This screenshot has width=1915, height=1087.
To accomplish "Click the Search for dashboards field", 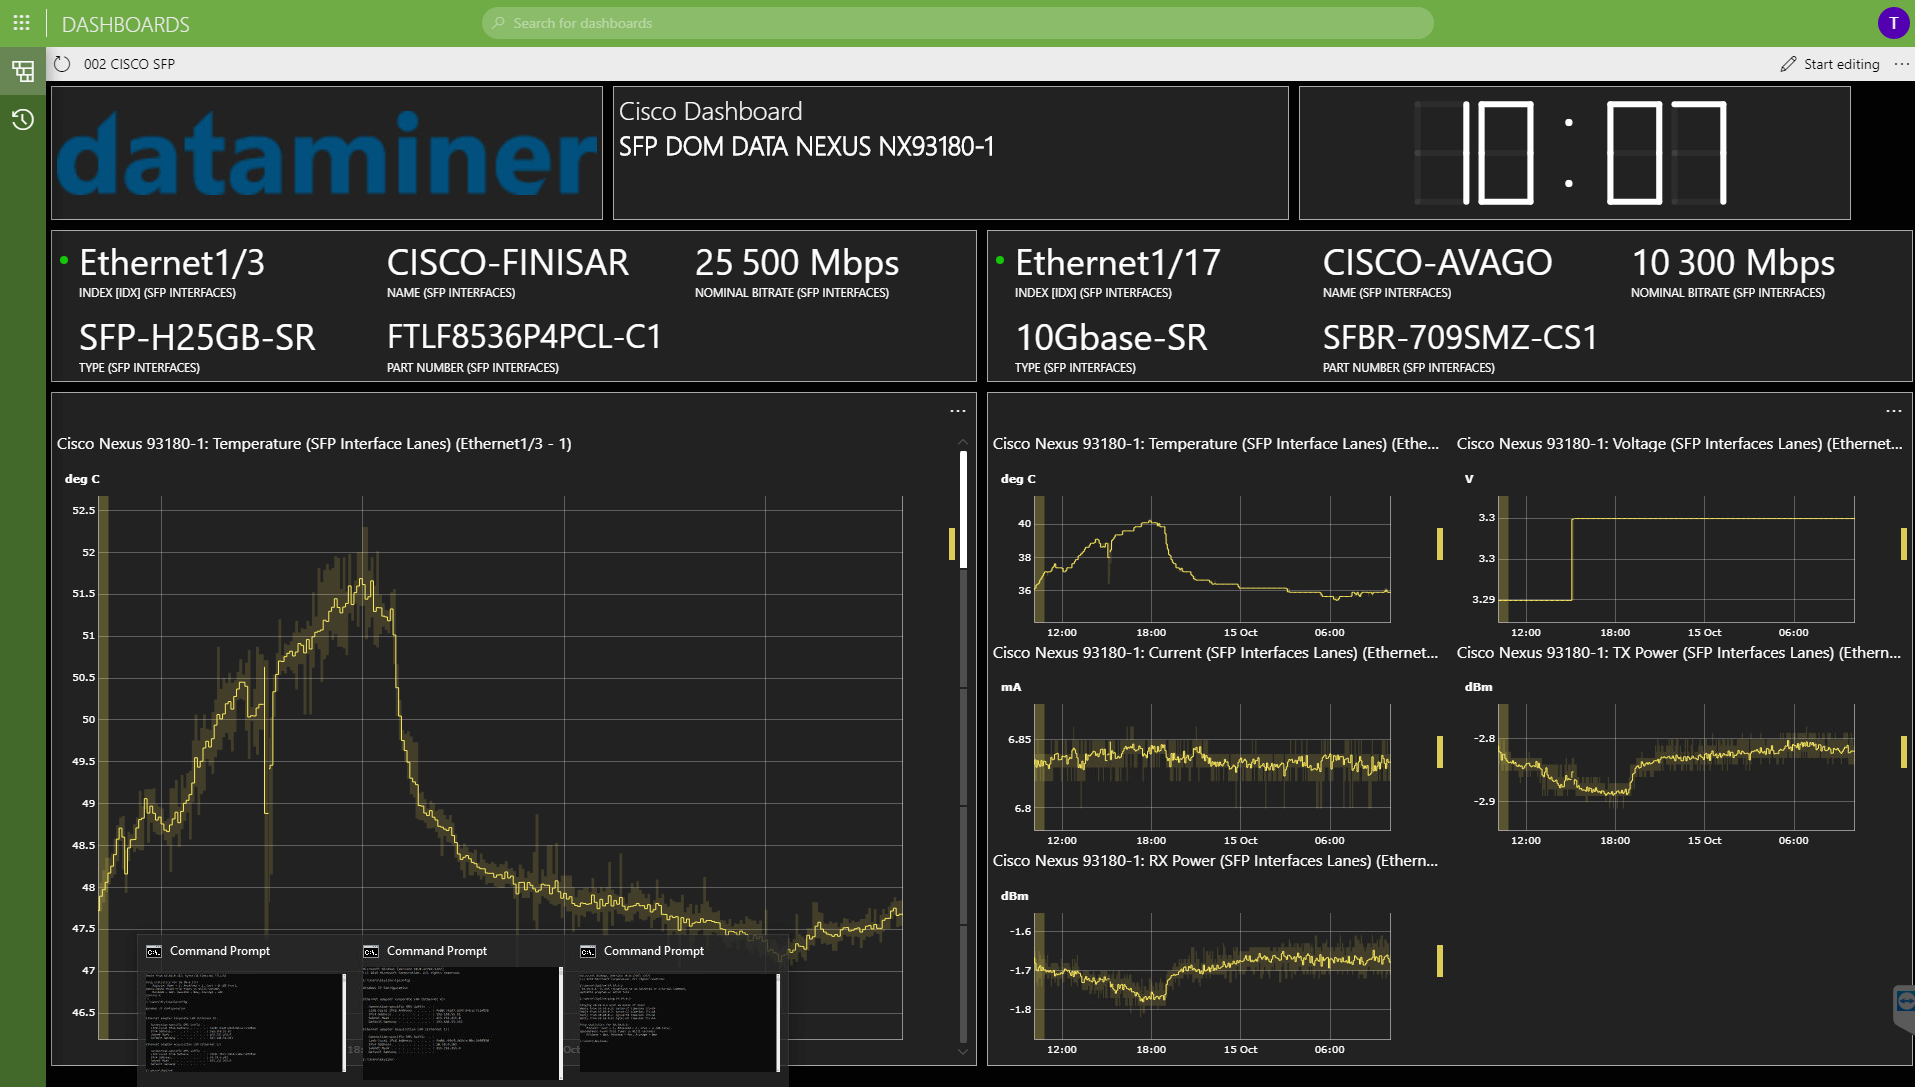I will pyautogui.click(x=957, y=23).
